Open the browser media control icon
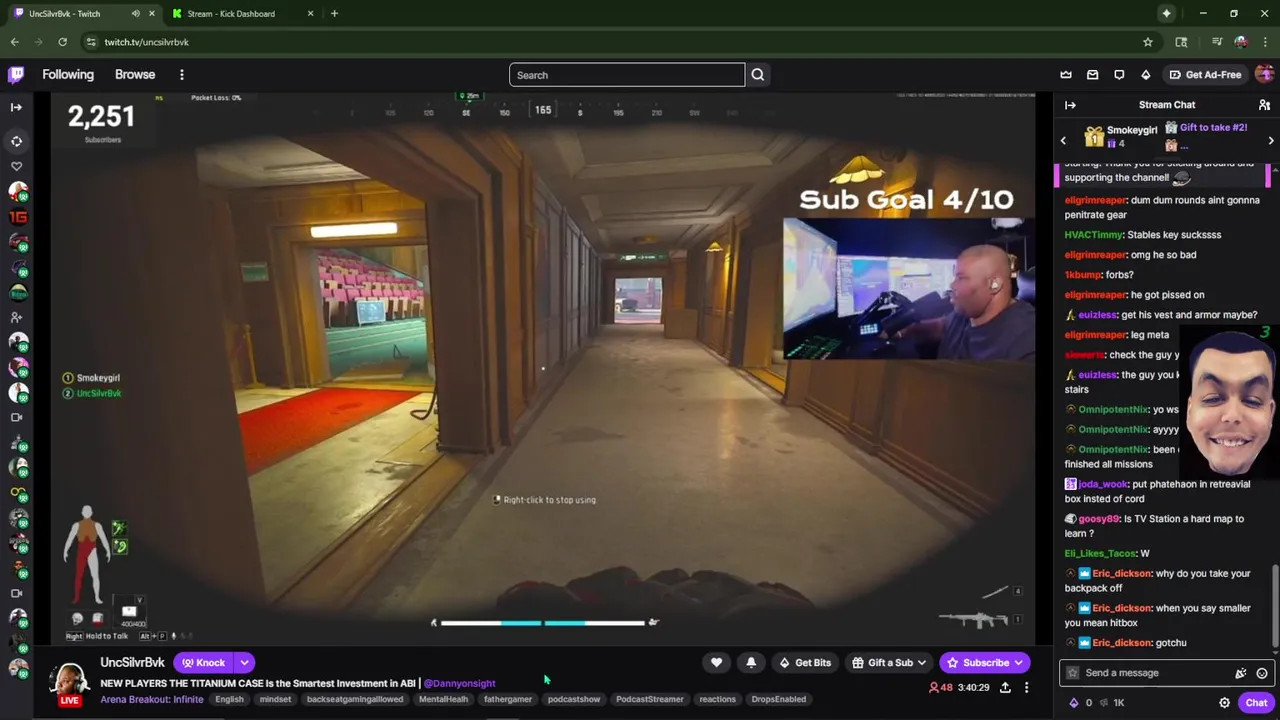 [x=1217, y=42]
